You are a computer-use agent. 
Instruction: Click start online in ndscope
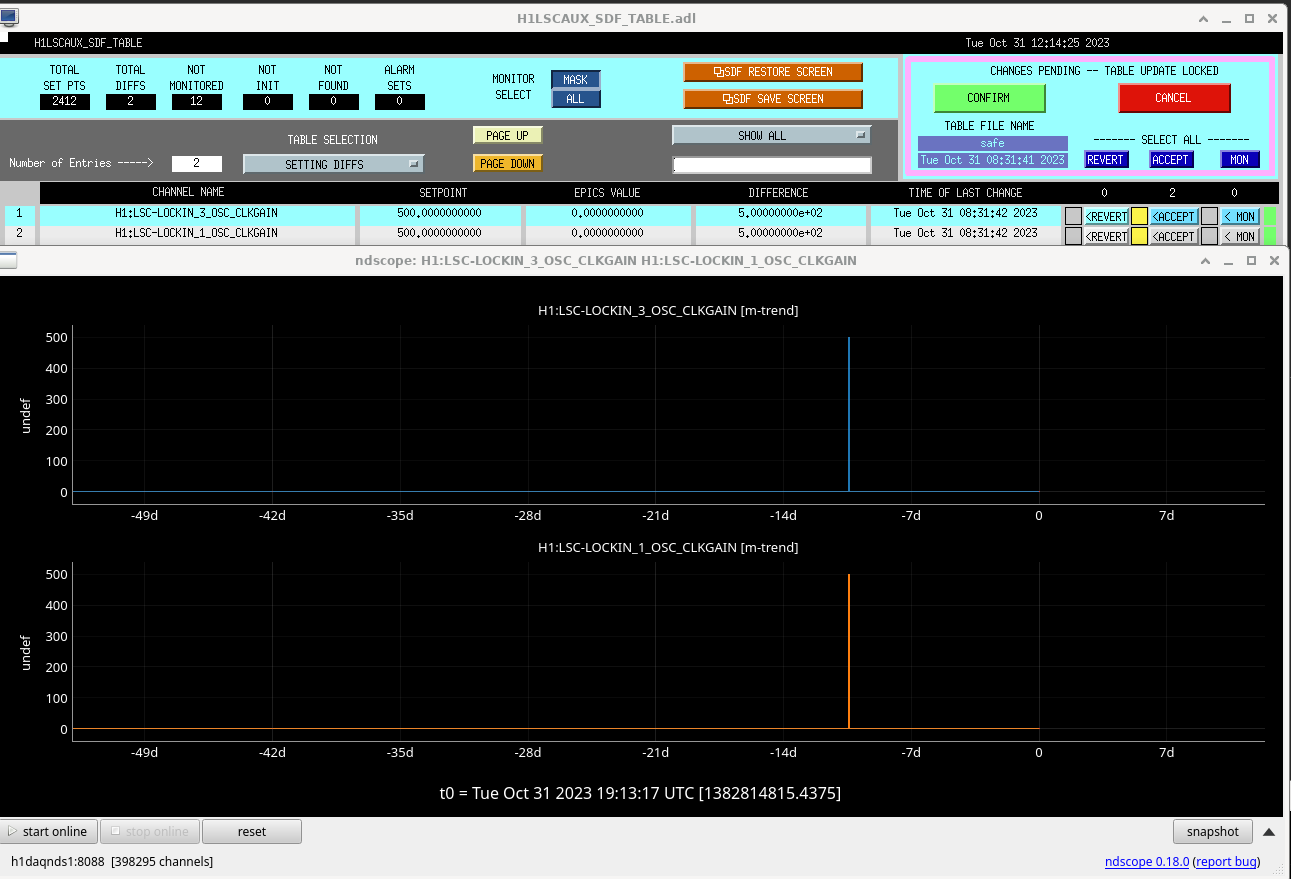pyautogui.click(x=48, y=832)
